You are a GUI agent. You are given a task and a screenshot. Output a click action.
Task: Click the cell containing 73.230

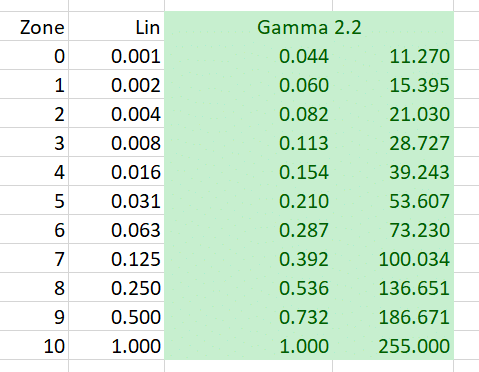coord(393,229)
